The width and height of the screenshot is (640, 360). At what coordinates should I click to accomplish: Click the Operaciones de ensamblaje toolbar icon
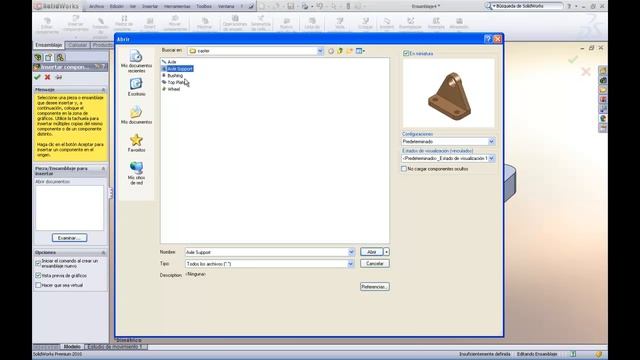coord(235,23)
